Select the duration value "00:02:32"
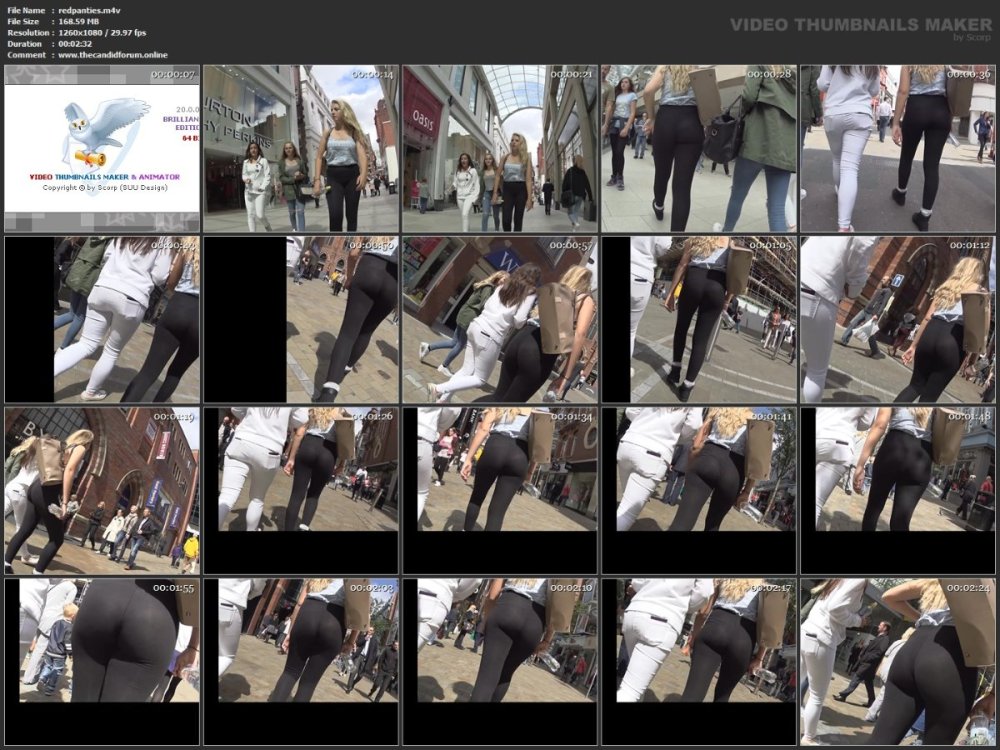1000x750 pixels. pyautogui.click(x=75, y=44)
